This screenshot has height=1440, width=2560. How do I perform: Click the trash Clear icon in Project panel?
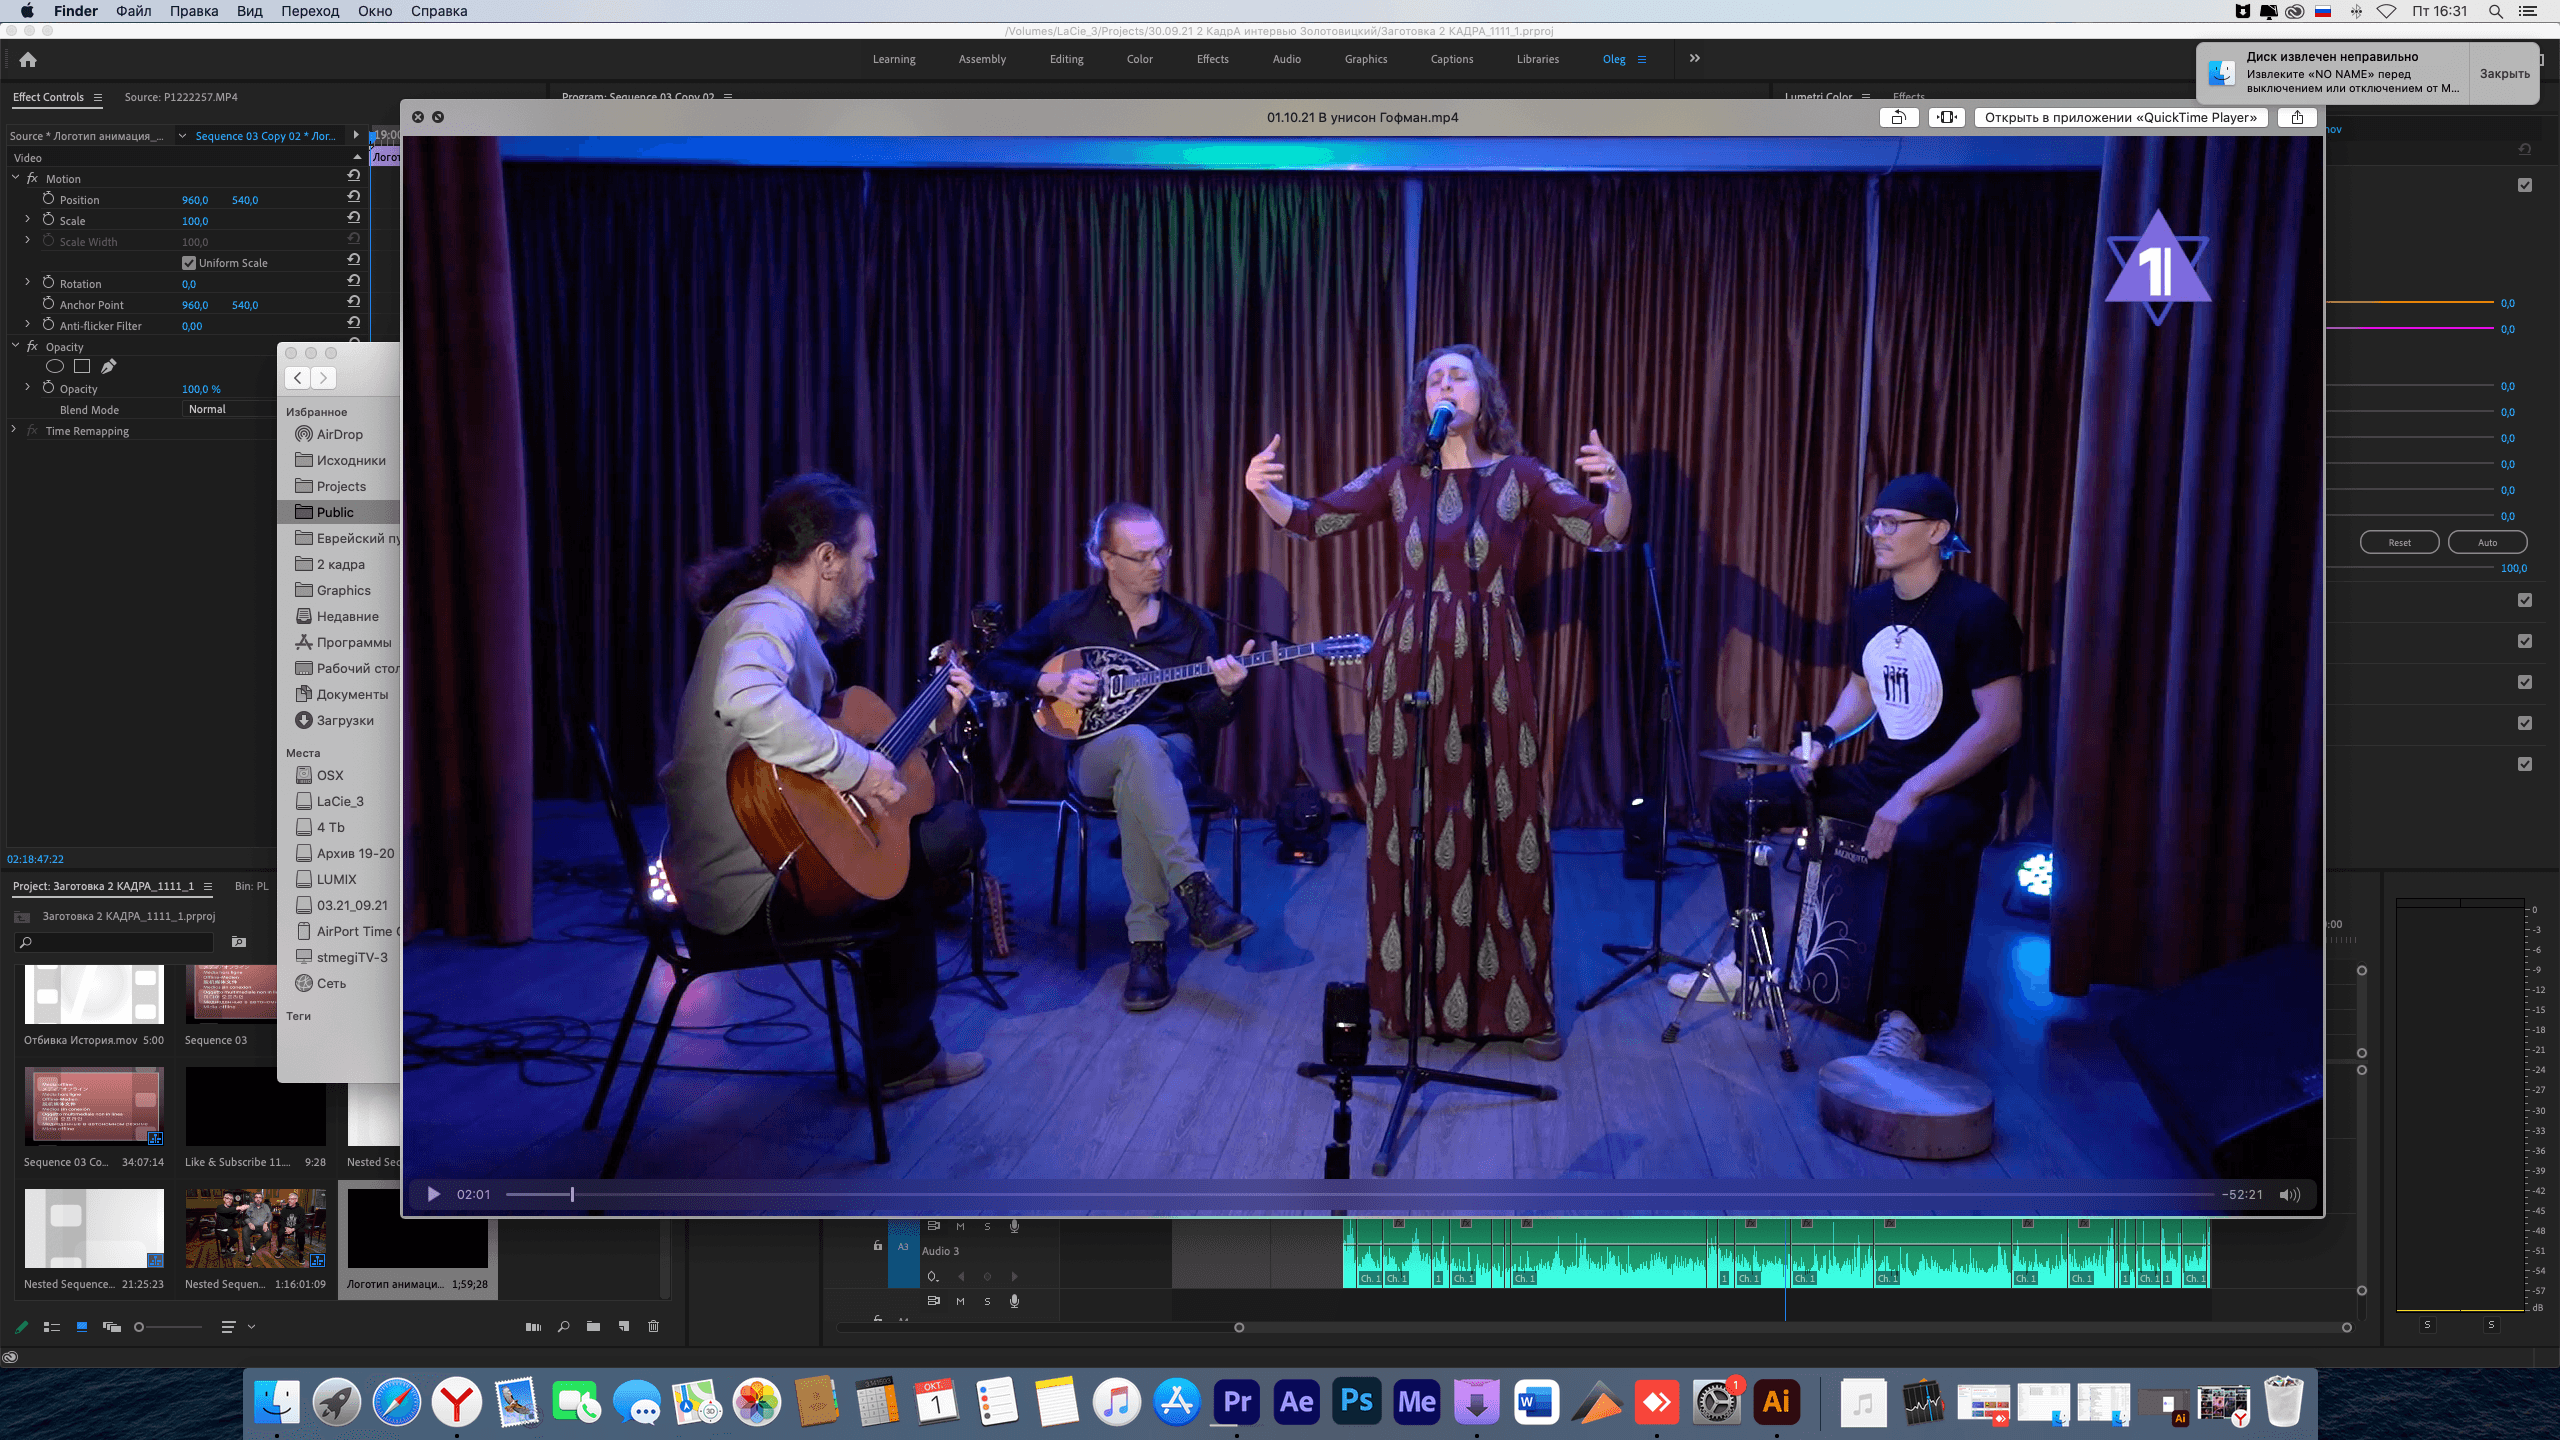coord(654,1326)
